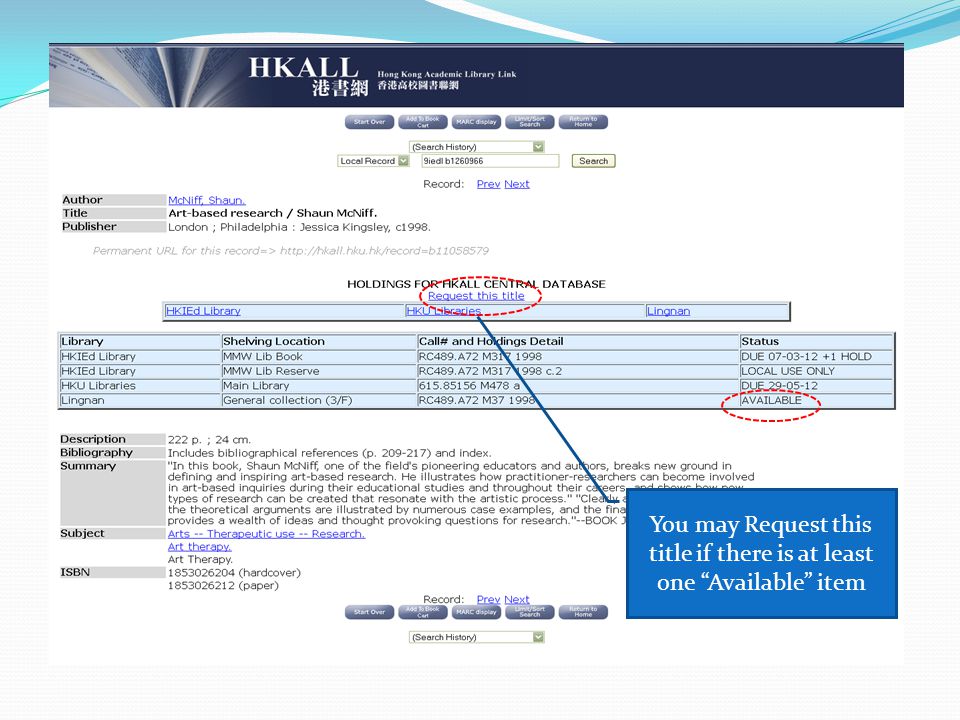Go to the Next record link under the search field

click(517, 184)
